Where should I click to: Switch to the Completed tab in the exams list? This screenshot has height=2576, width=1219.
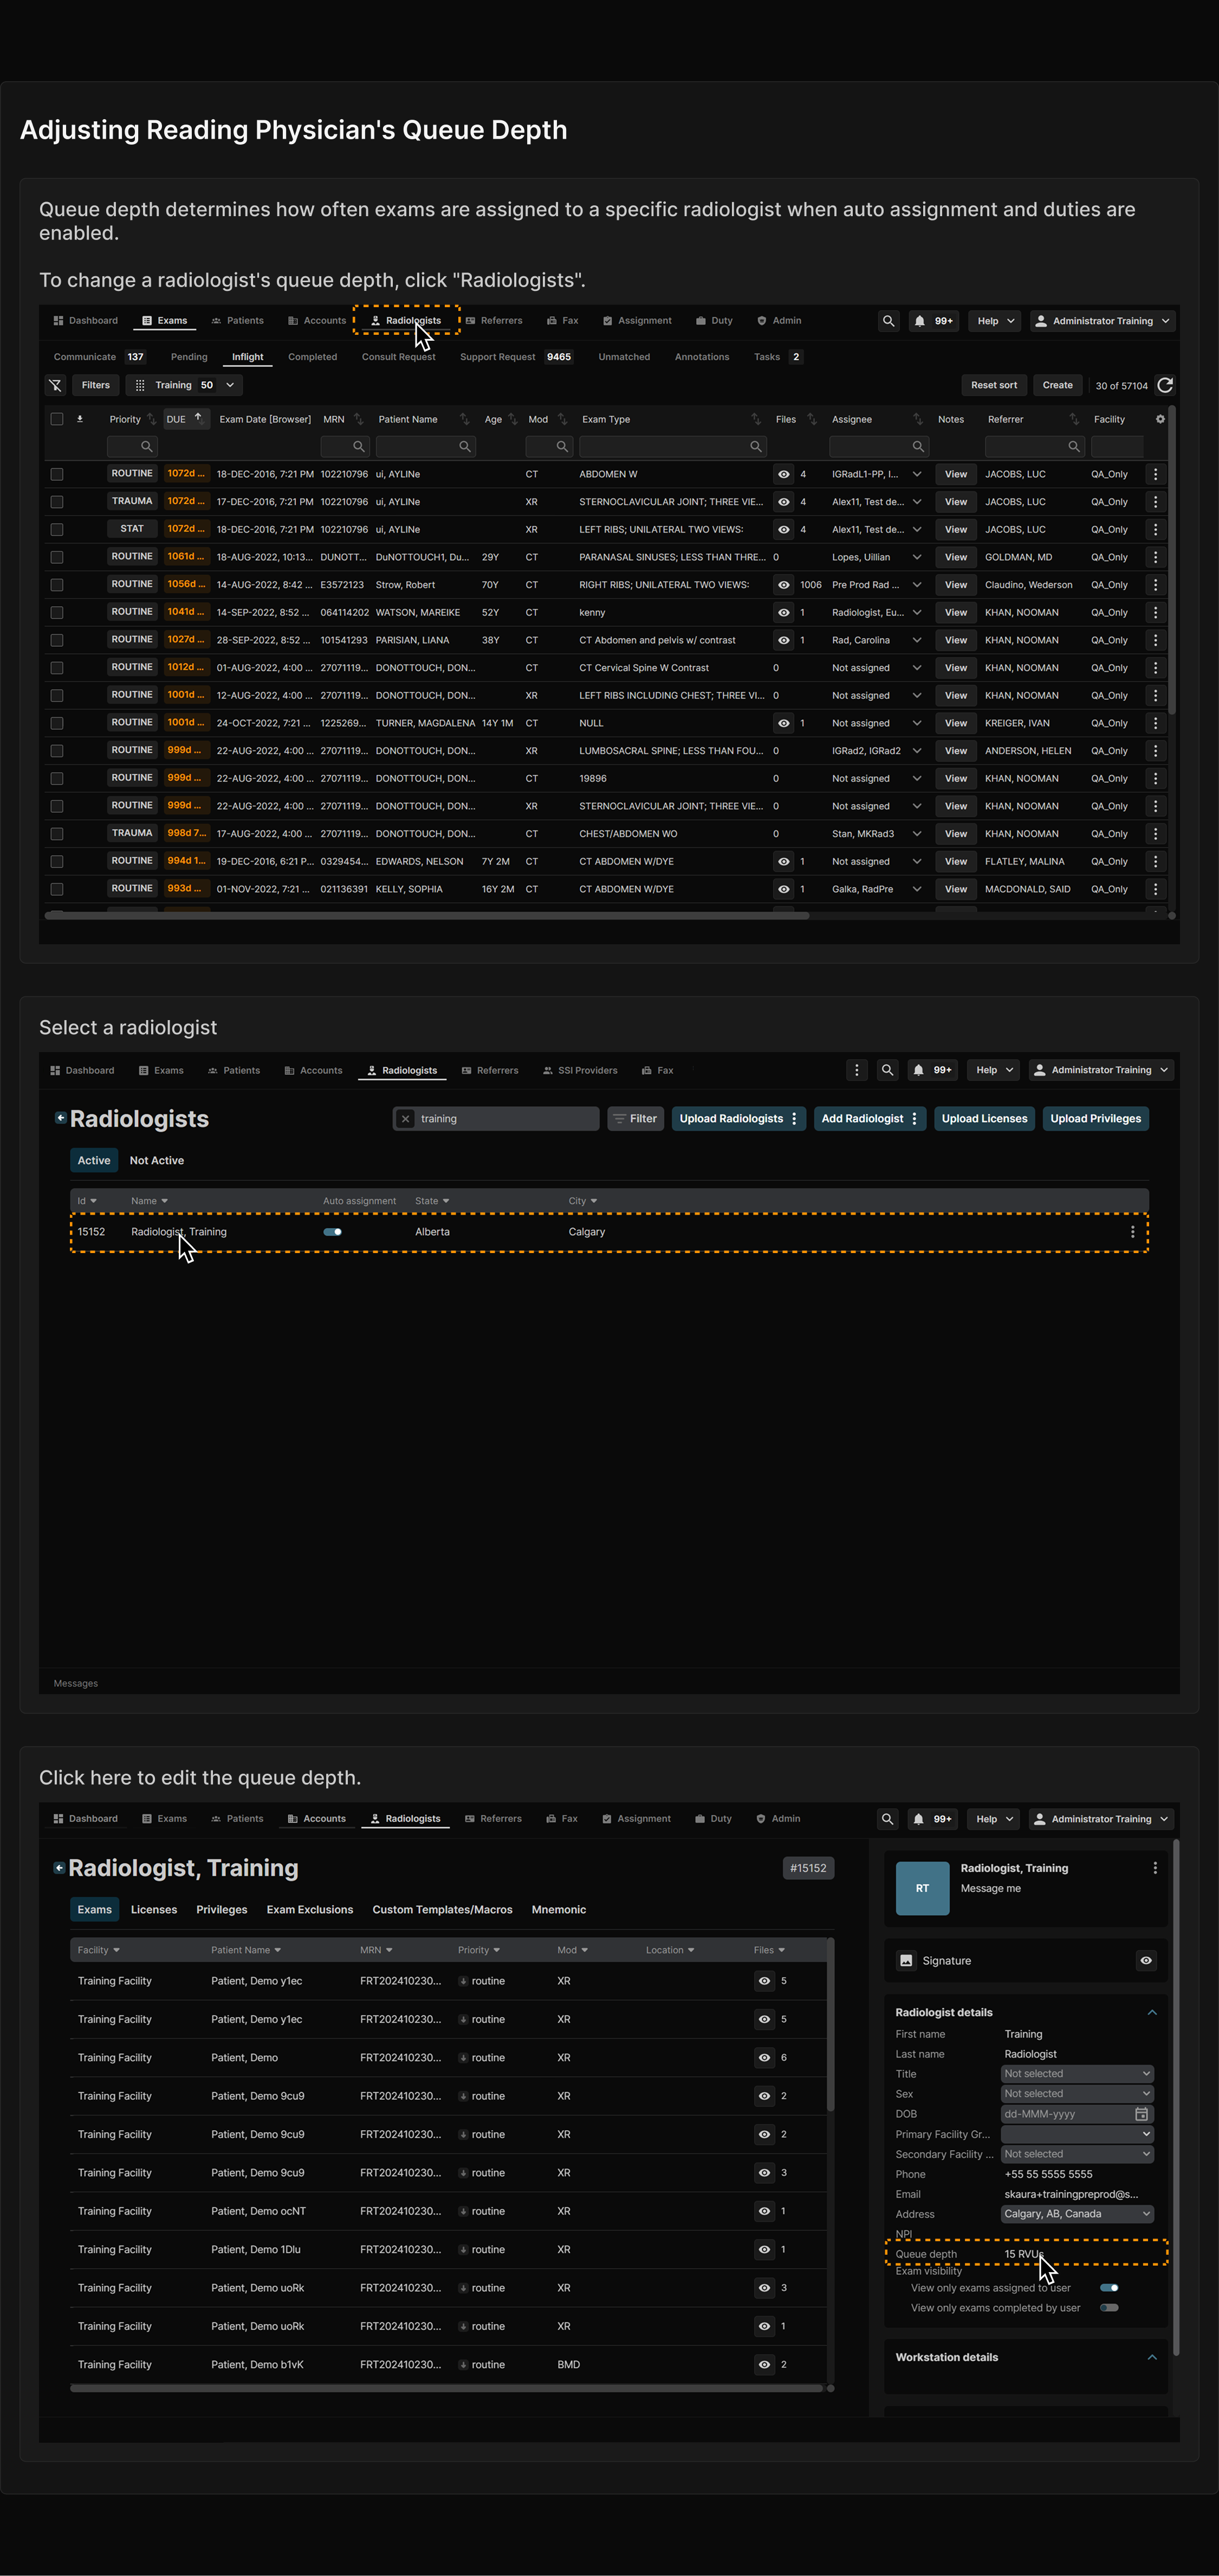tap(312, 357)
